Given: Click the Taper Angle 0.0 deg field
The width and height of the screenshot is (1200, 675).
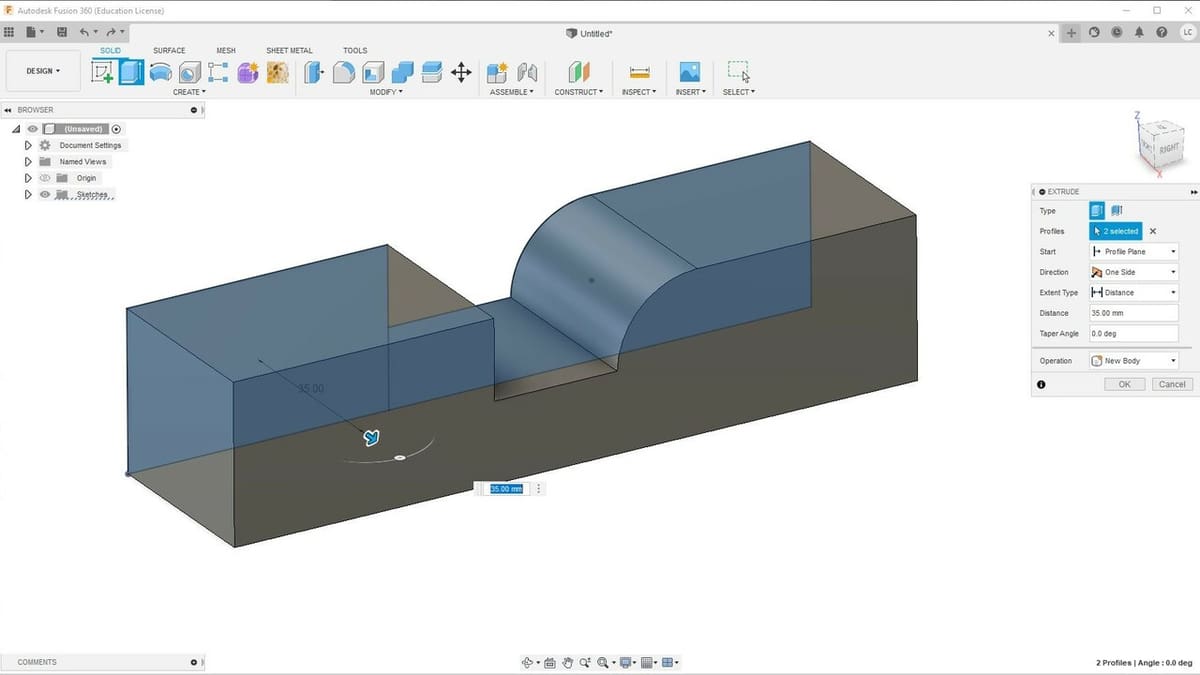Looking at the screenshot, I should pyautogui.click(x=1133, y=333).
